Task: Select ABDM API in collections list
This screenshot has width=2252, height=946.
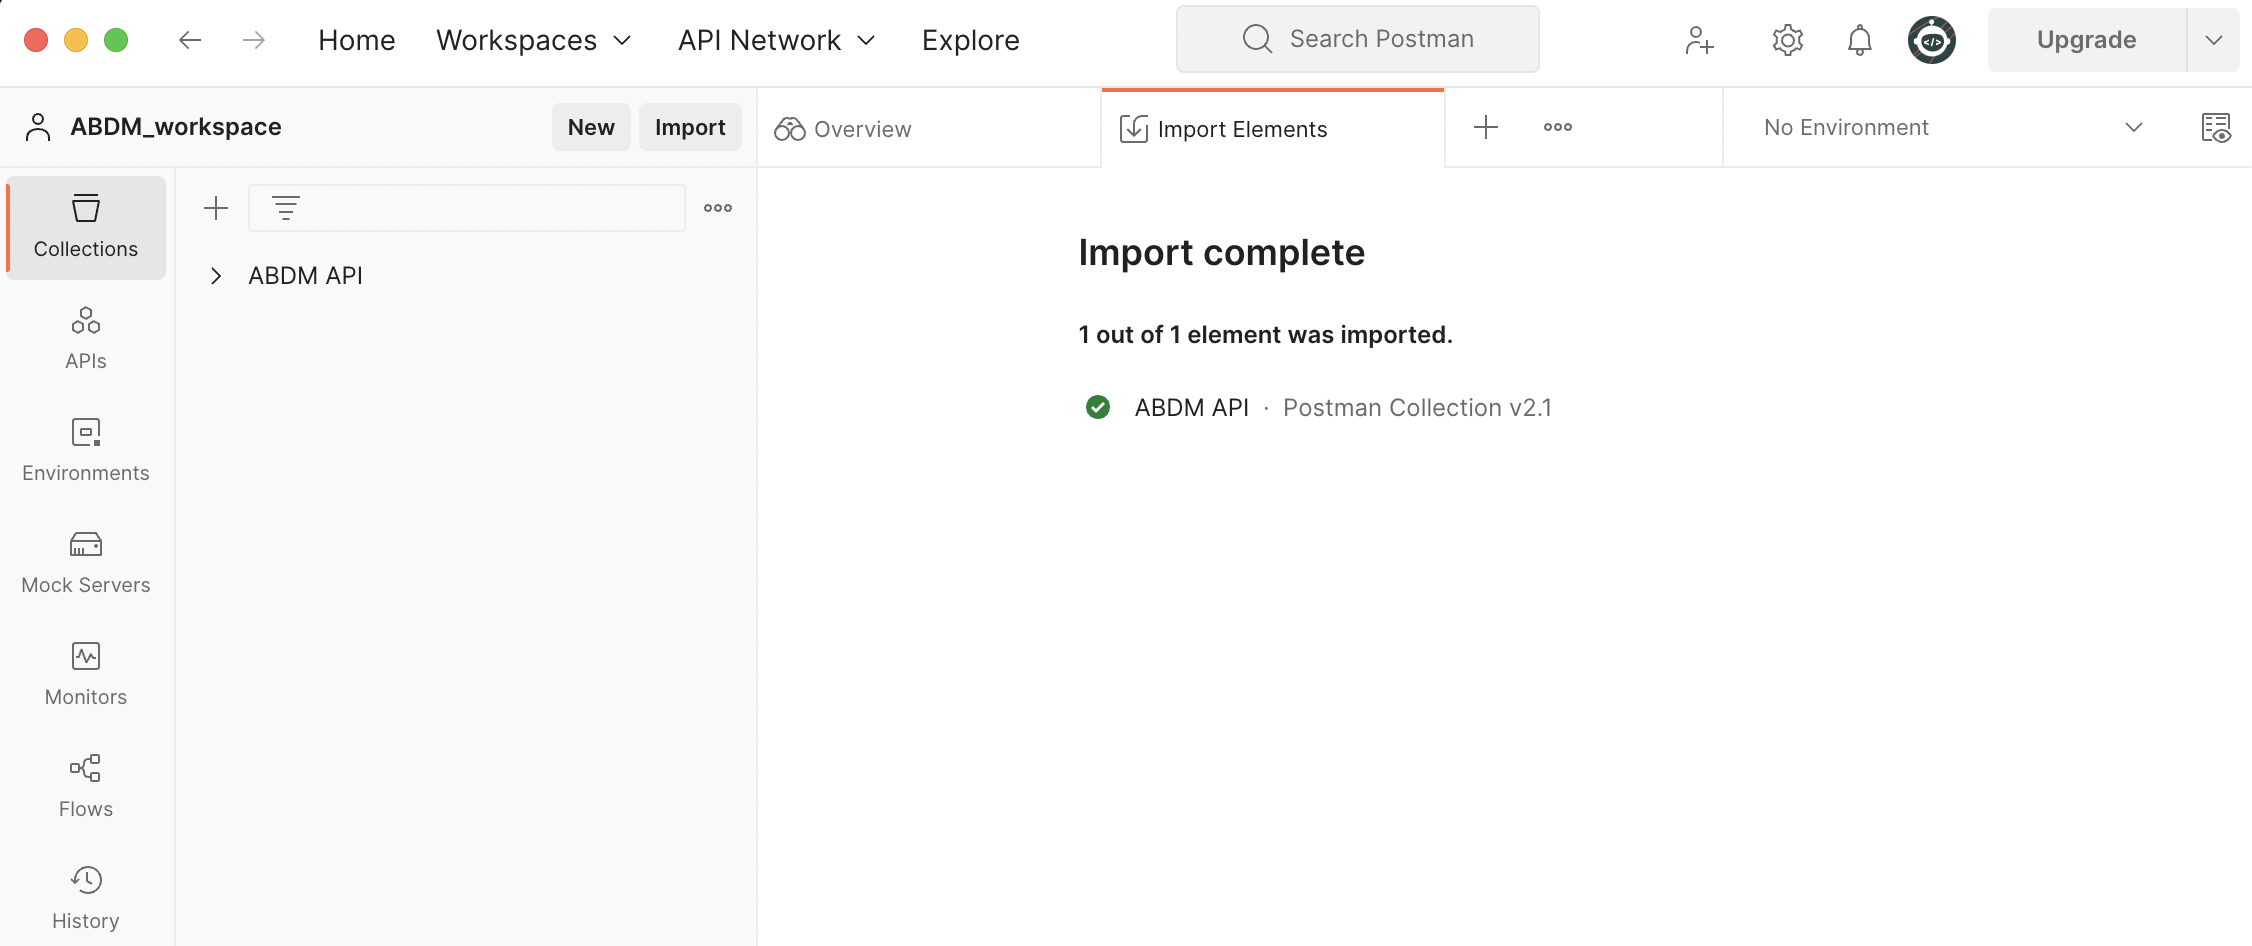Action: 305,276
